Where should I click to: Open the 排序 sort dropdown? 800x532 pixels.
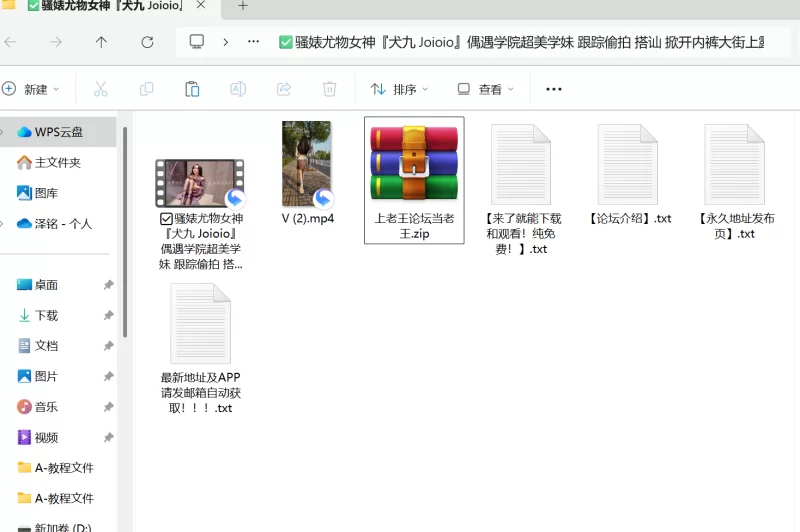[399, 89]
